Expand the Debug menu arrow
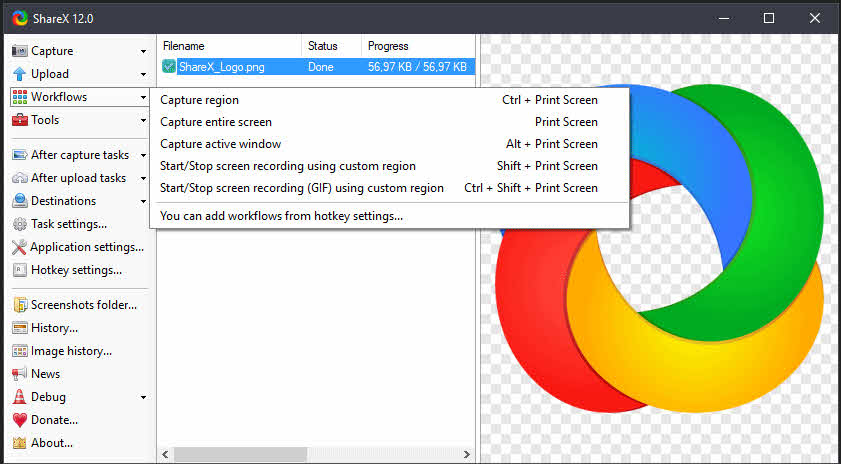 click(x=143, y=398)
